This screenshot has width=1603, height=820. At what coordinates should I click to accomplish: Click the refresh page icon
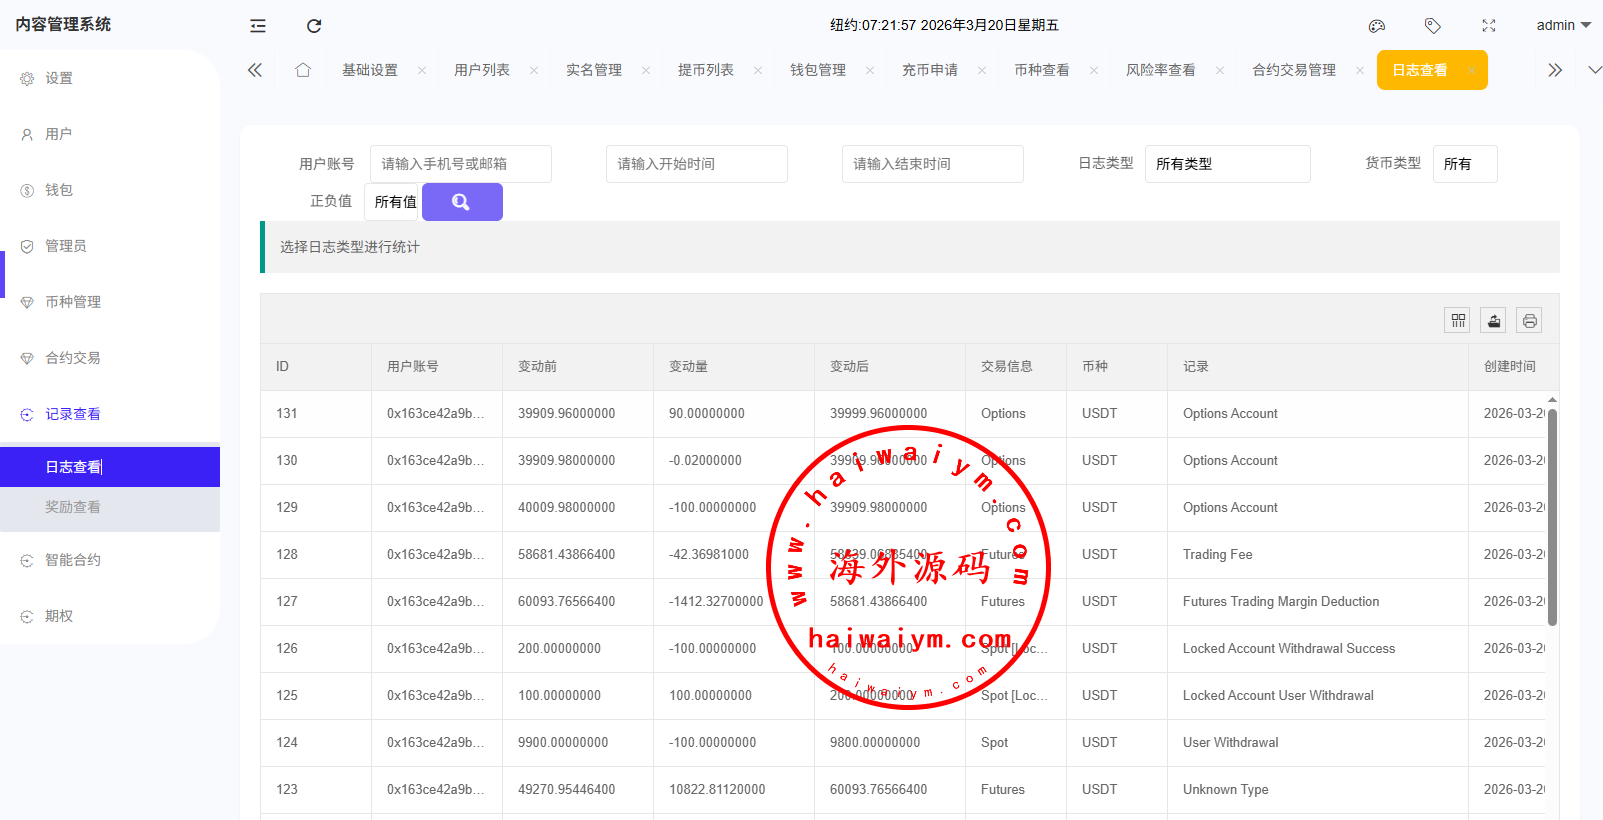(314, 26)
